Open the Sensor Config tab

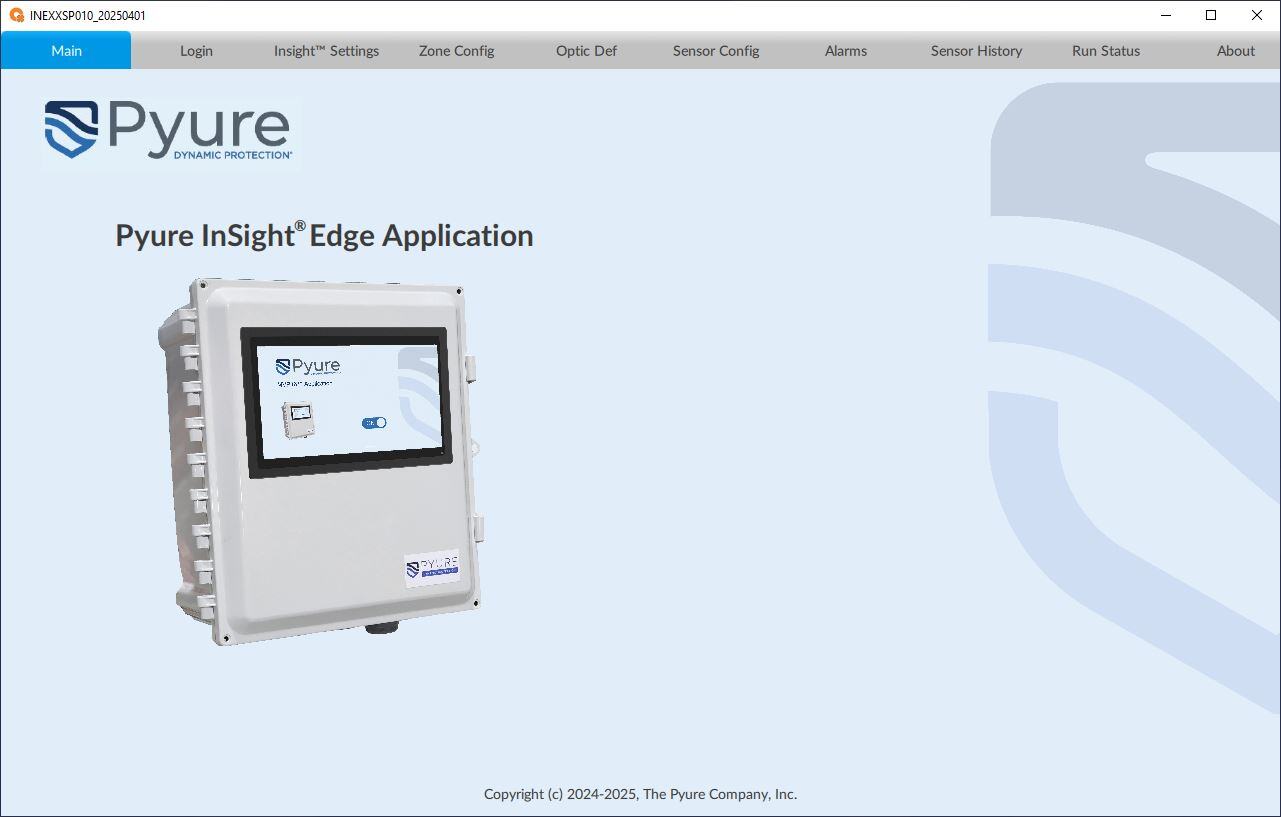(716, 50)
